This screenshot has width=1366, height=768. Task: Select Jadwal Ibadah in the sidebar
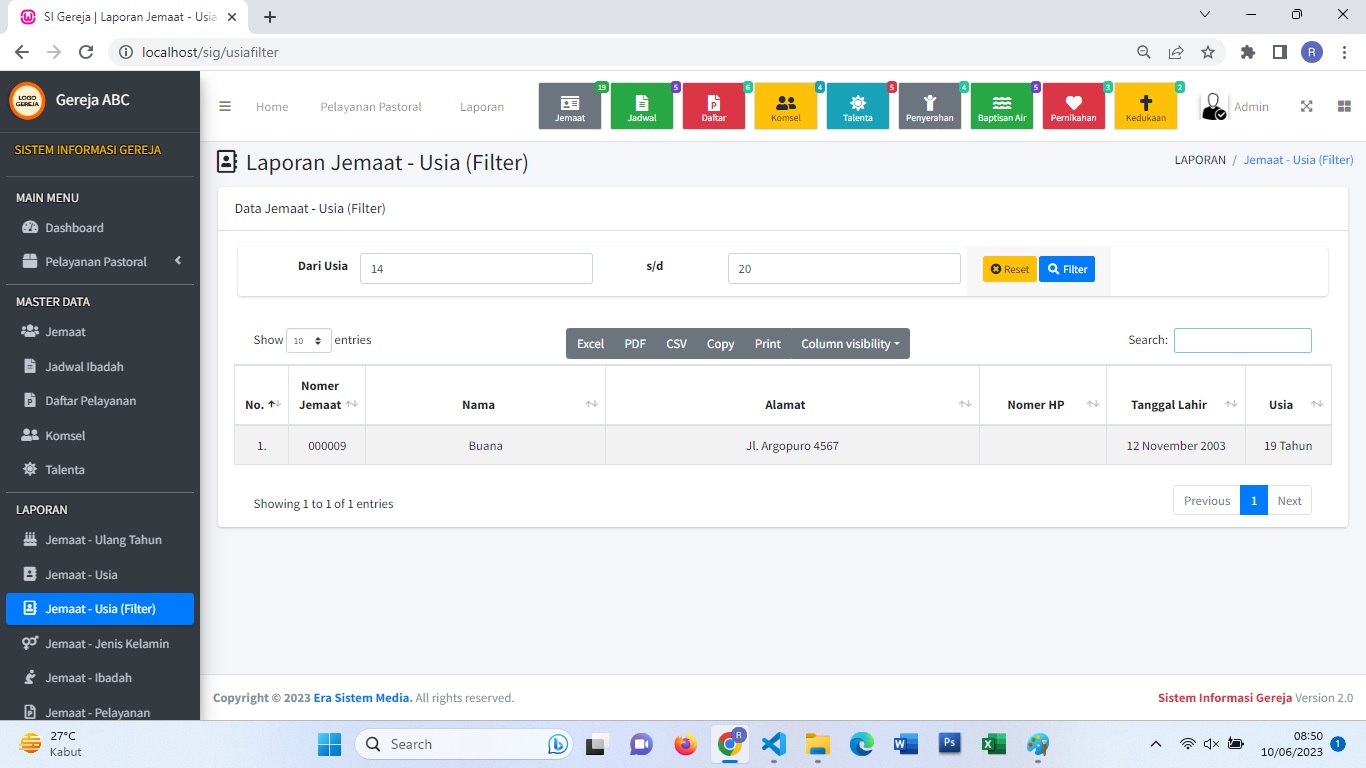click(x=84, y=367)
